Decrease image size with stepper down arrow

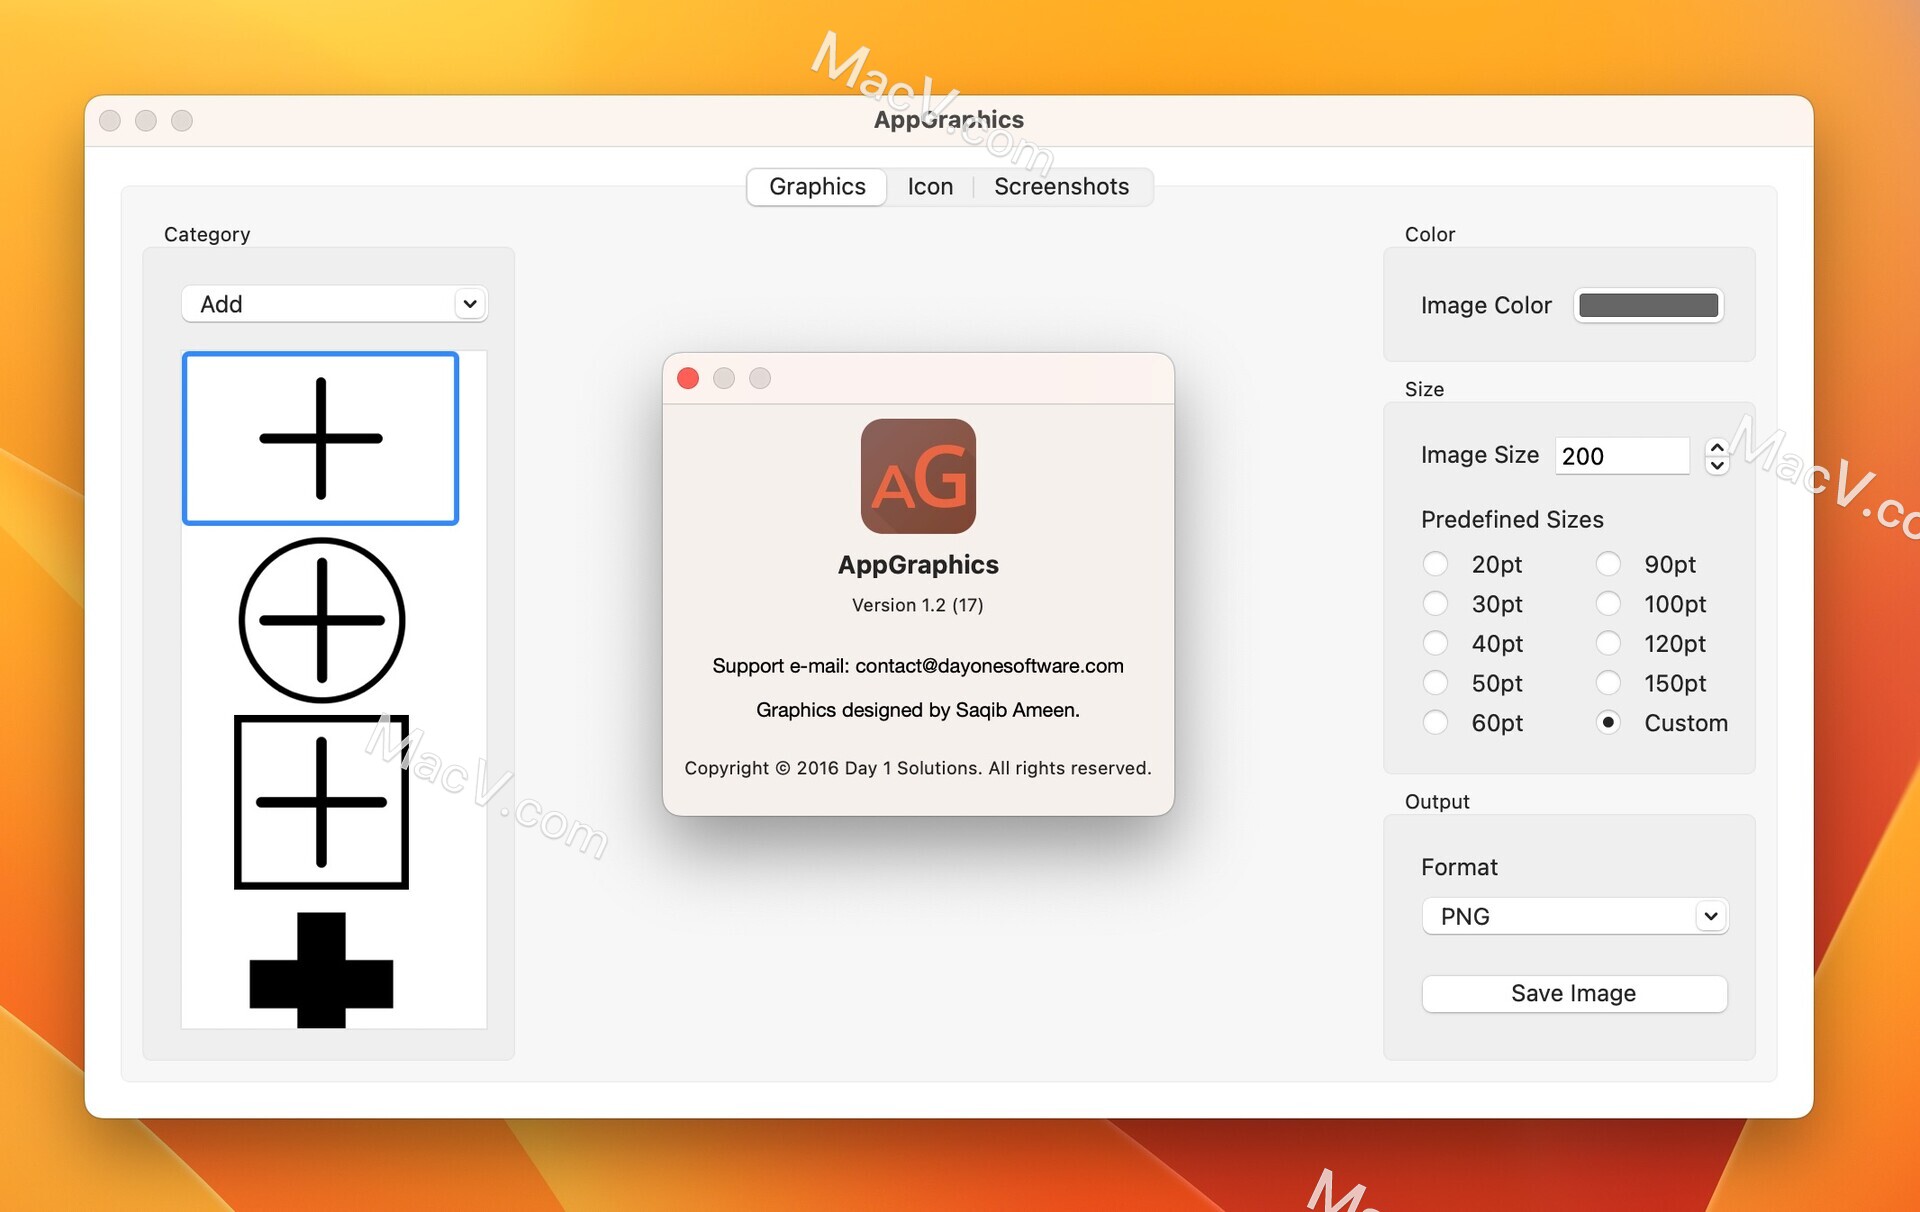point(1717,465)
